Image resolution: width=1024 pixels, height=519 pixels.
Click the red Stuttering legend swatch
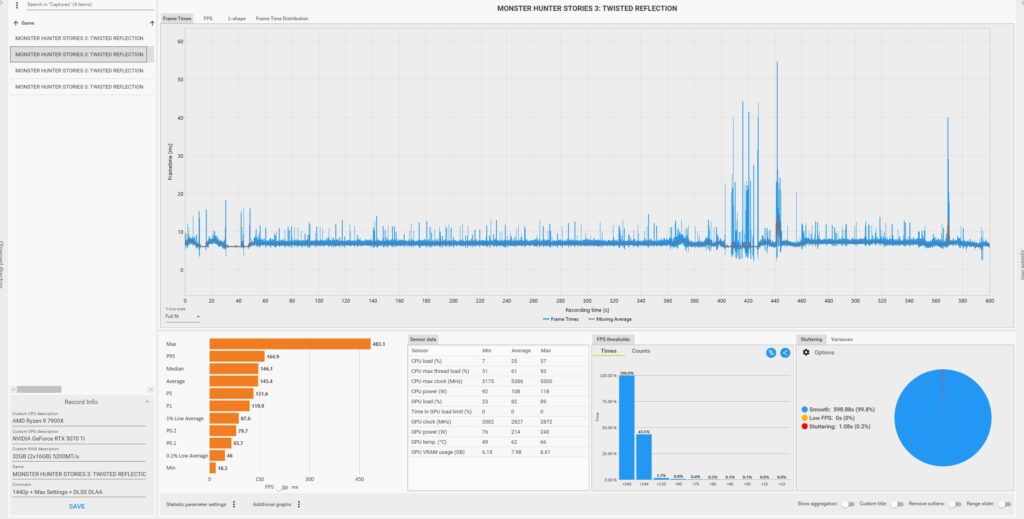[805, 426]
